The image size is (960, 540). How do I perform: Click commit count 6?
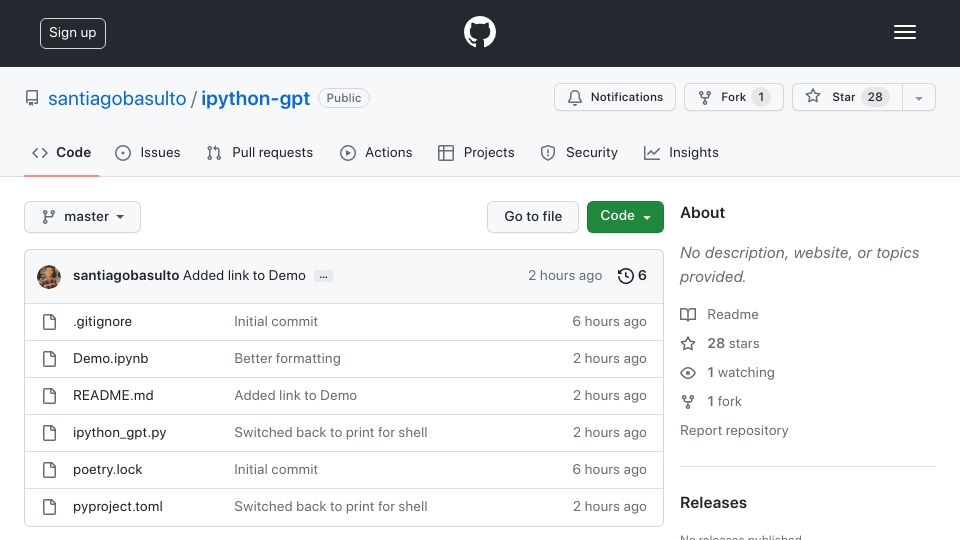(x=642, y=276)
